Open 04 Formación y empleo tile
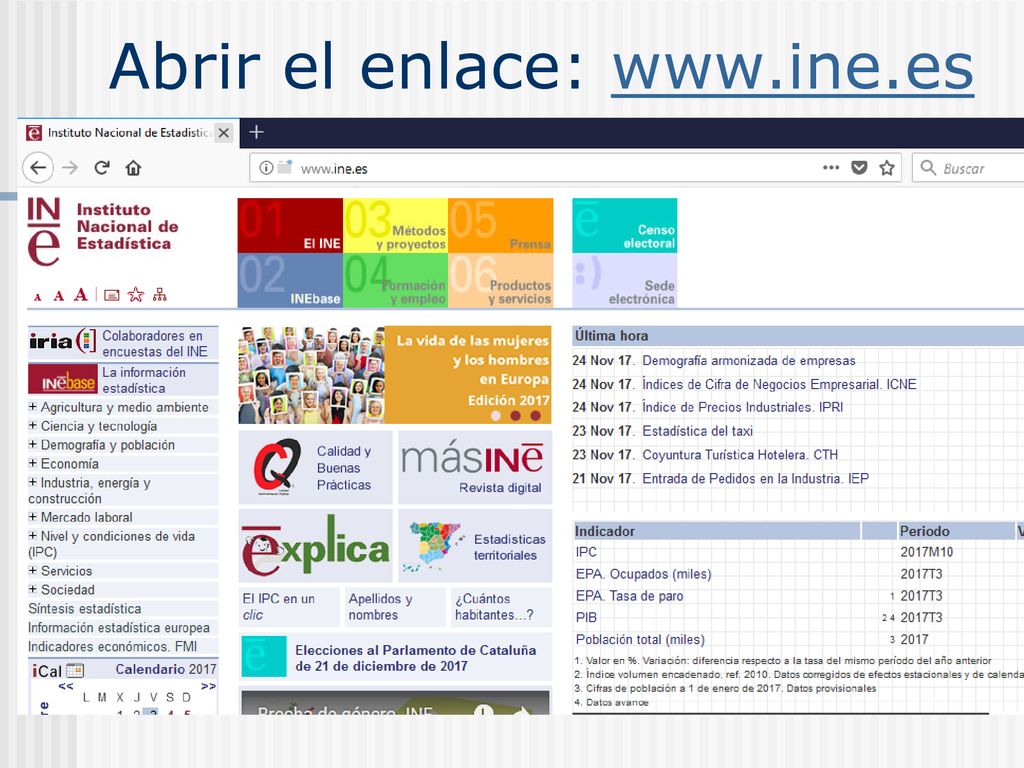Screen dimensions: 1024x768 click(x=395, y=280)
